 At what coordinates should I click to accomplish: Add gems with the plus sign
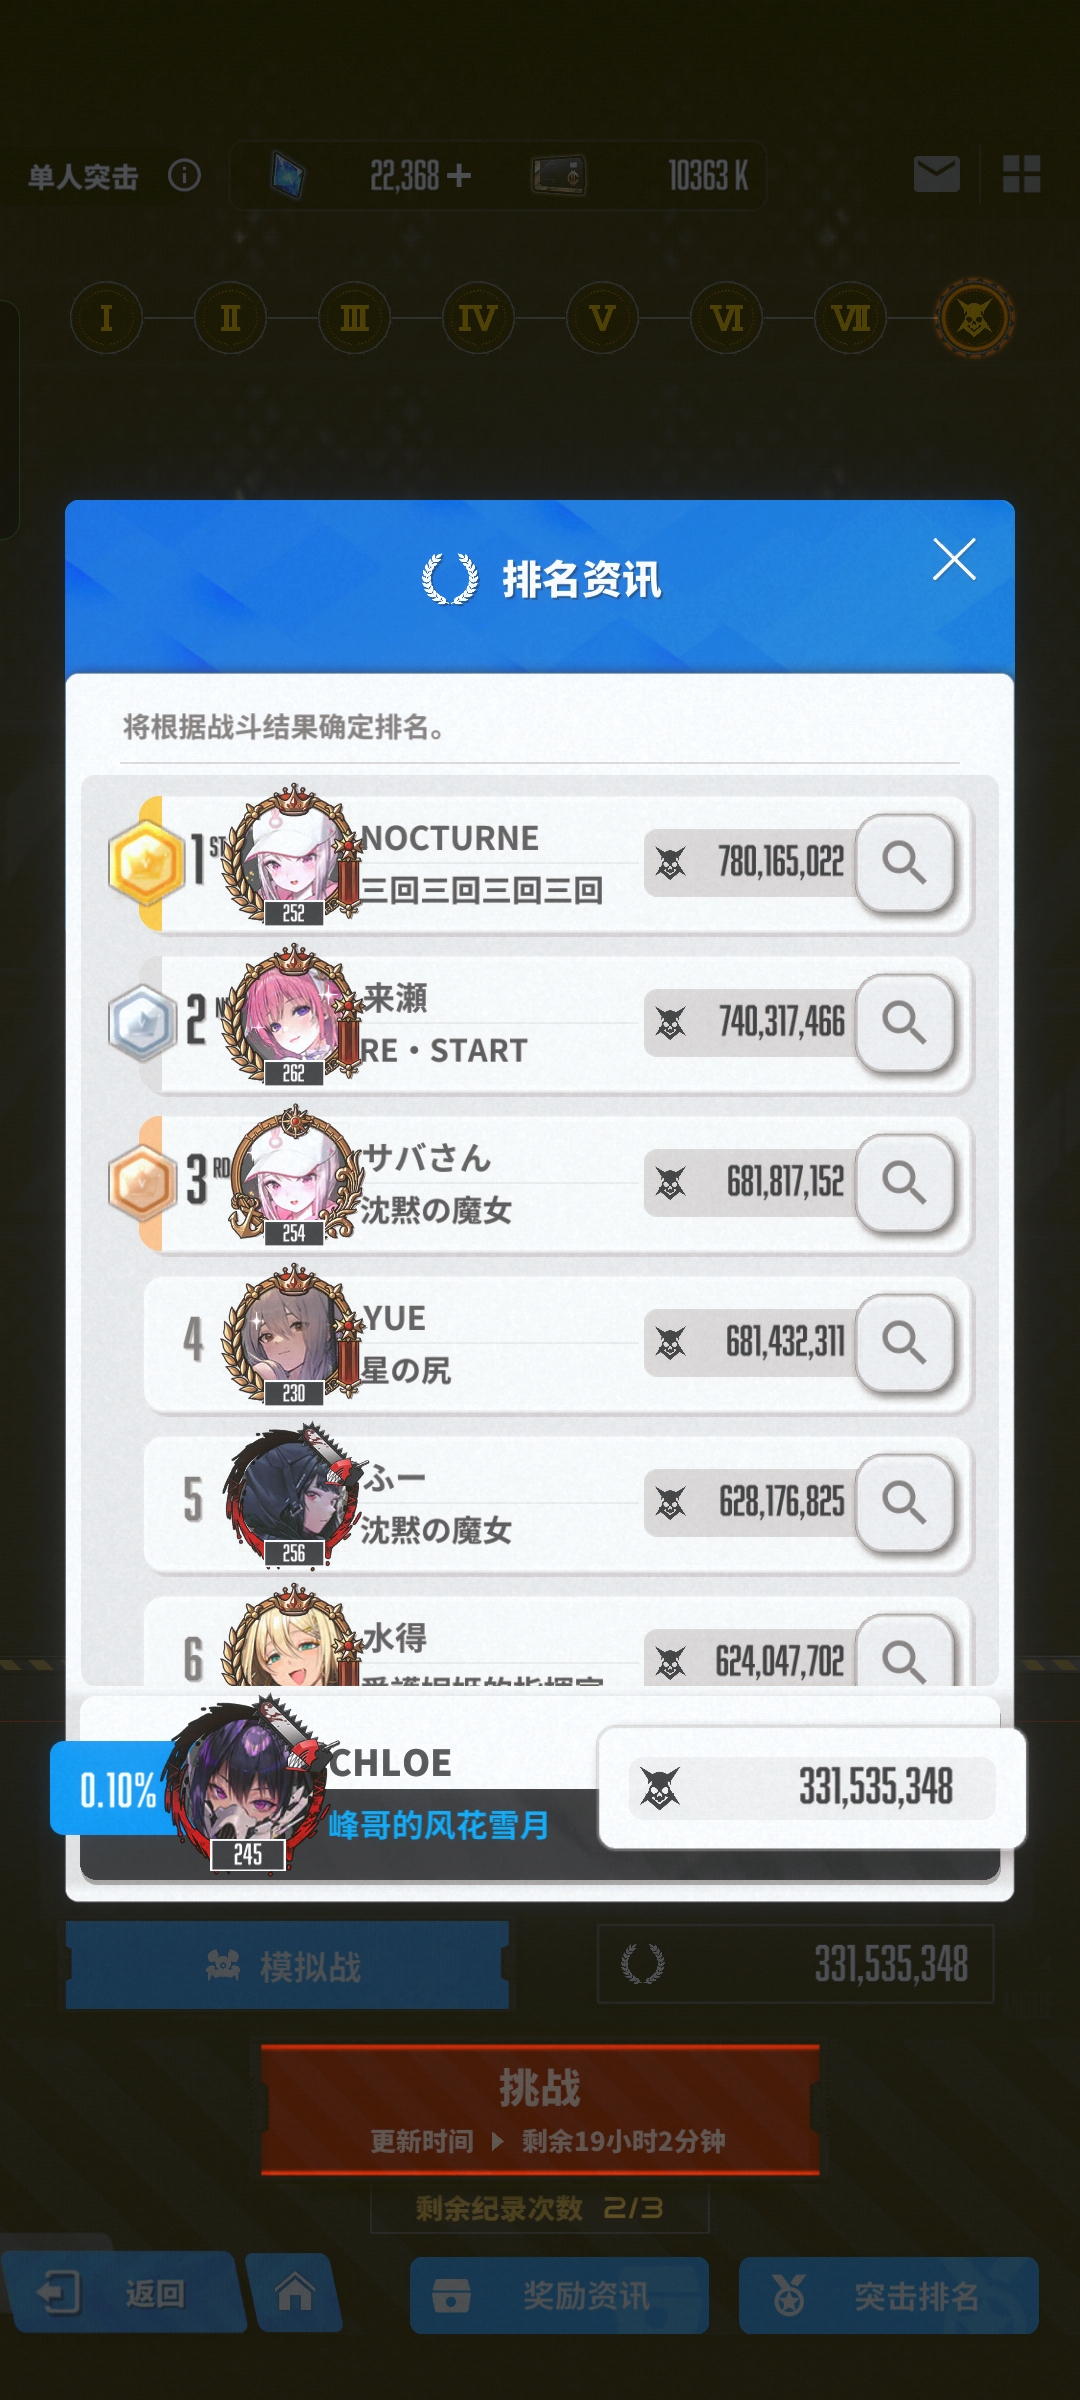pyautogui.click(x=459, y=176)
